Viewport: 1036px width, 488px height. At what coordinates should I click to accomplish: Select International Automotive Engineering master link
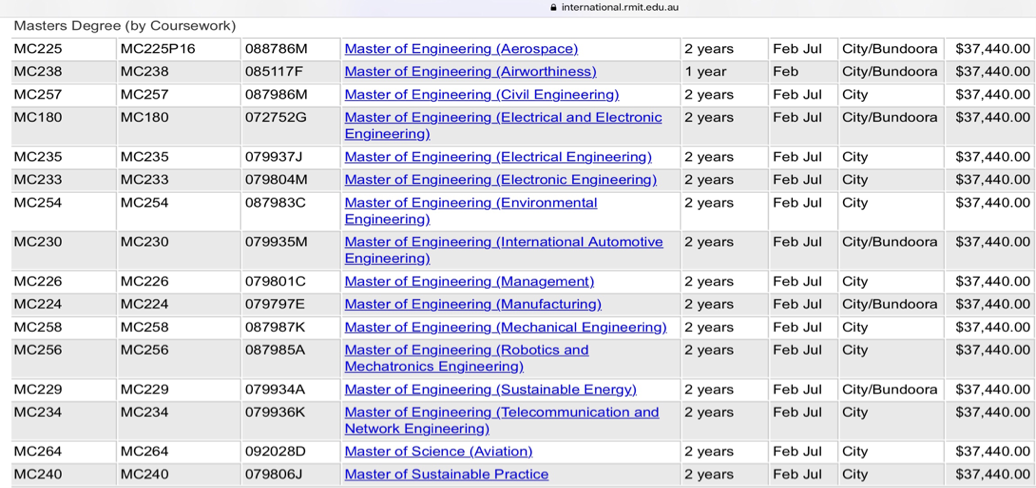pos(503,242)
